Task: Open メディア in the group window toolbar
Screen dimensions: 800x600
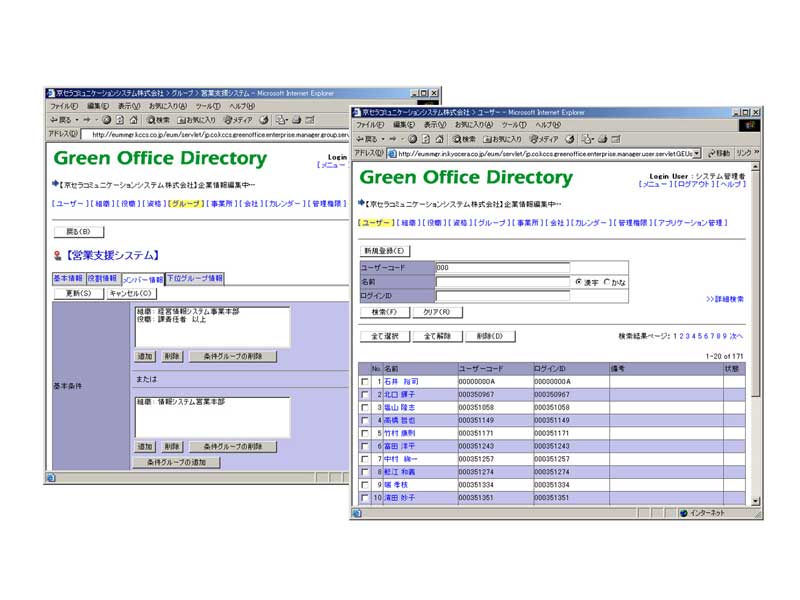Action: point(238,120)
